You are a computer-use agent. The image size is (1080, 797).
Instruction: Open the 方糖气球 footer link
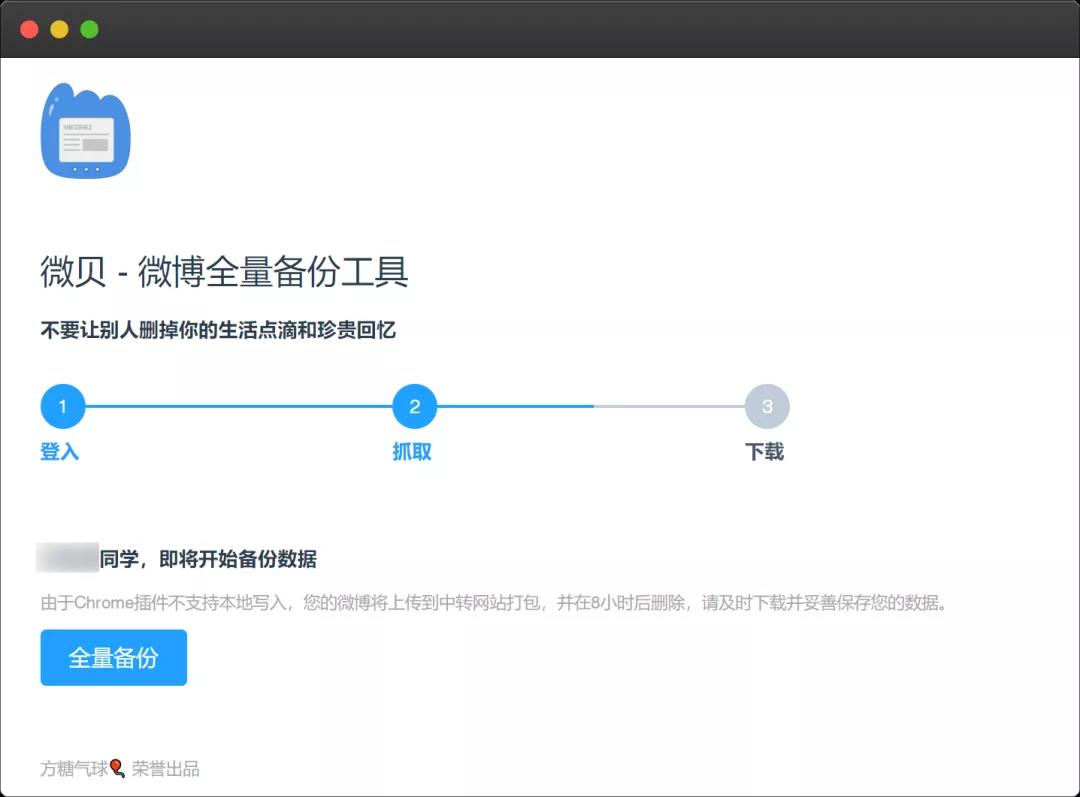coord(74,768)
